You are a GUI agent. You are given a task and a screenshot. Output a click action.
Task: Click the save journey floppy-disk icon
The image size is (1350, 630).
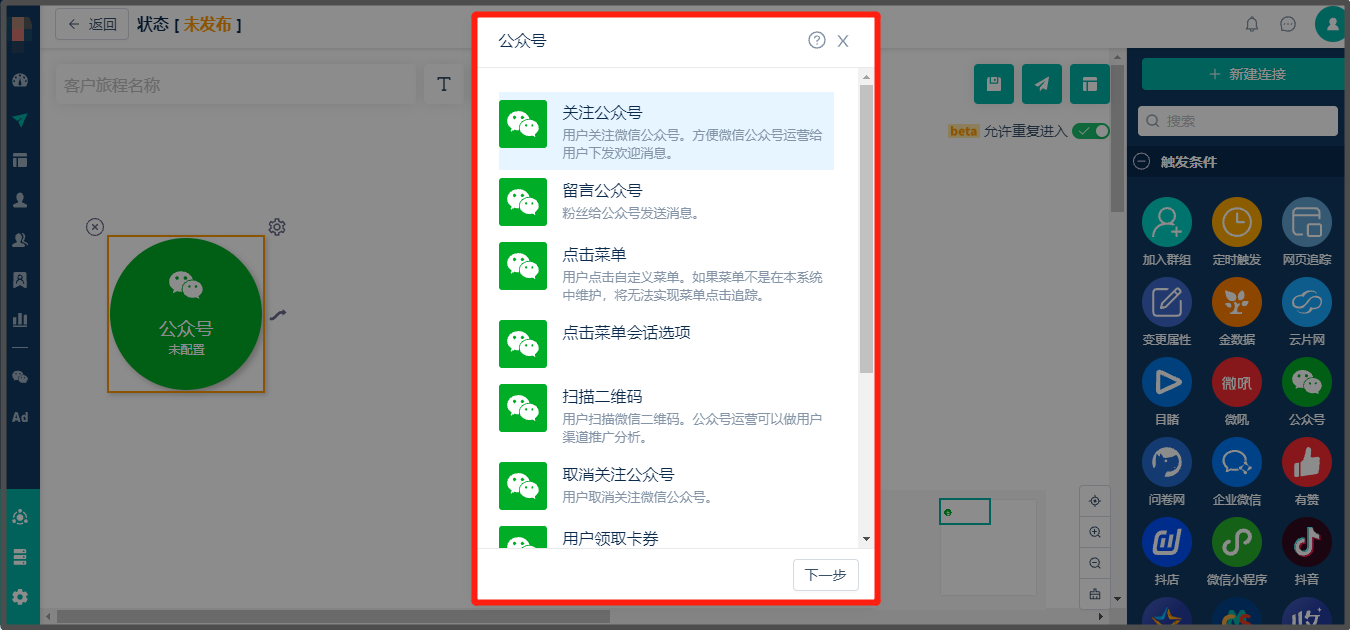click(x=993, y=84)
